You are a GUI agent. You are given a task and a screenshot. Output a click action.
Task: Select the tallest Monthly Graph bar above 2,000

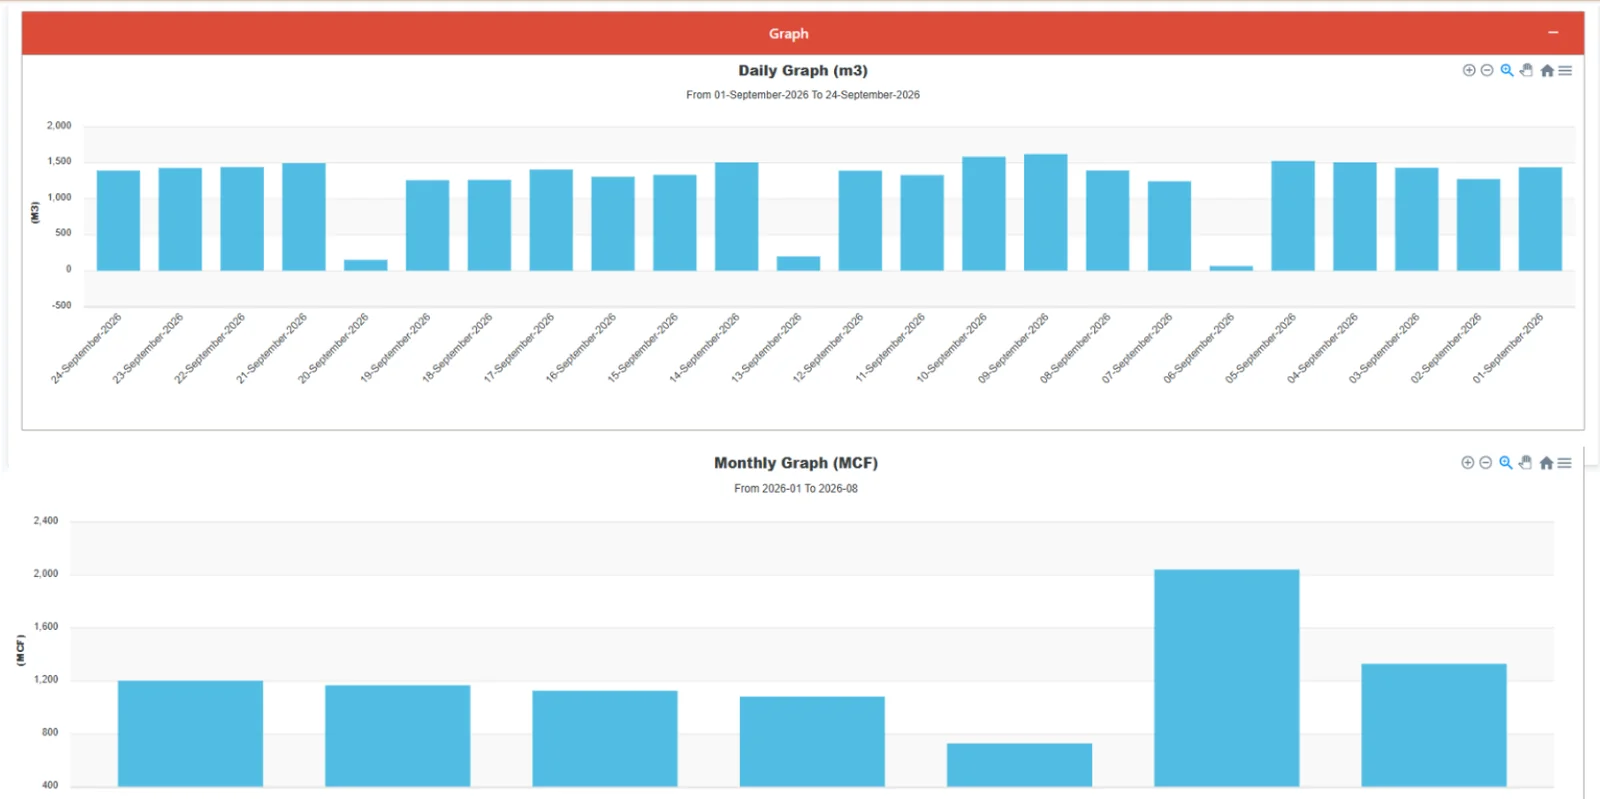coord(1227,678)
